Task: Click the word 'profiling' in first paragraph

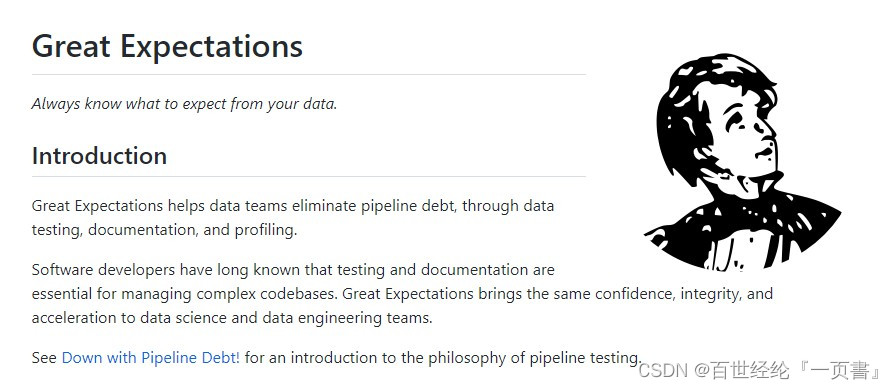Action: coord(264,230)
